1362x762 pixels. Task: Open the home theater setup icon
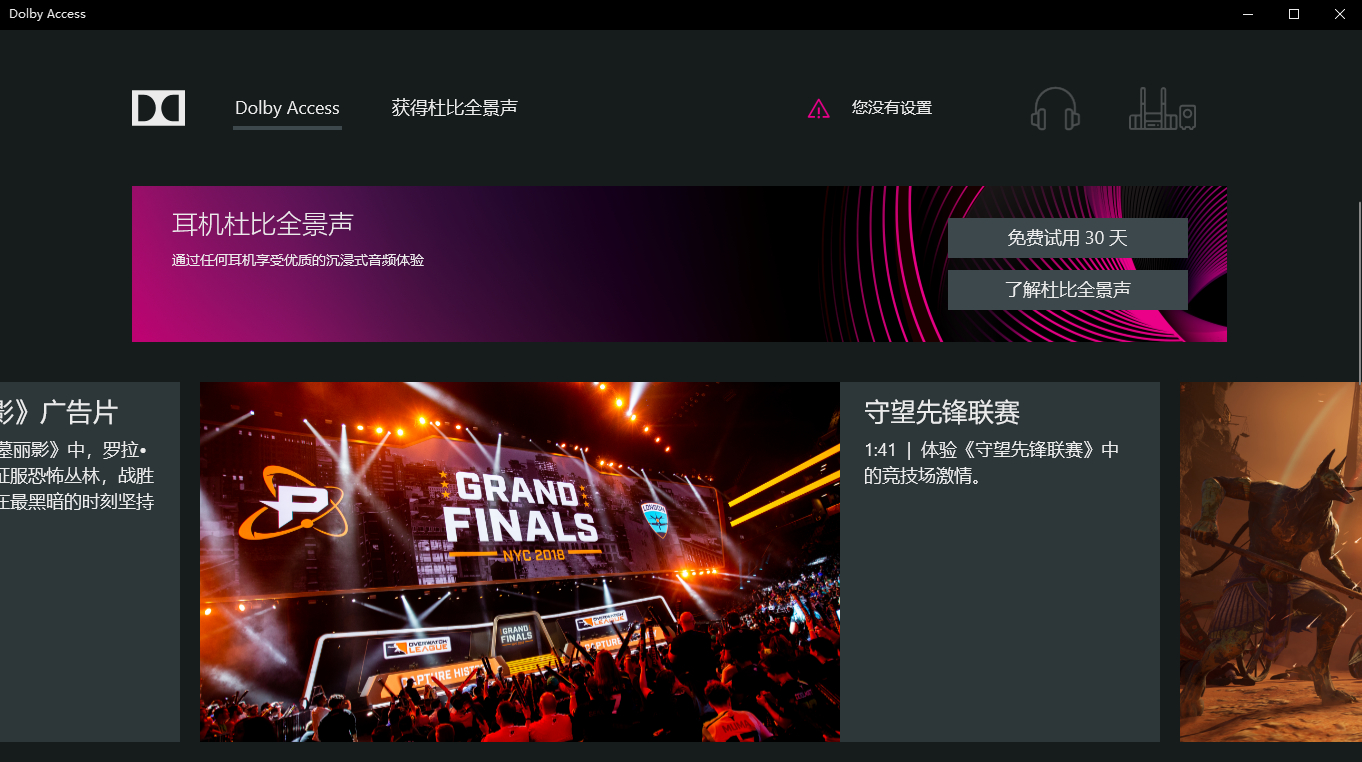point(1162,109)
